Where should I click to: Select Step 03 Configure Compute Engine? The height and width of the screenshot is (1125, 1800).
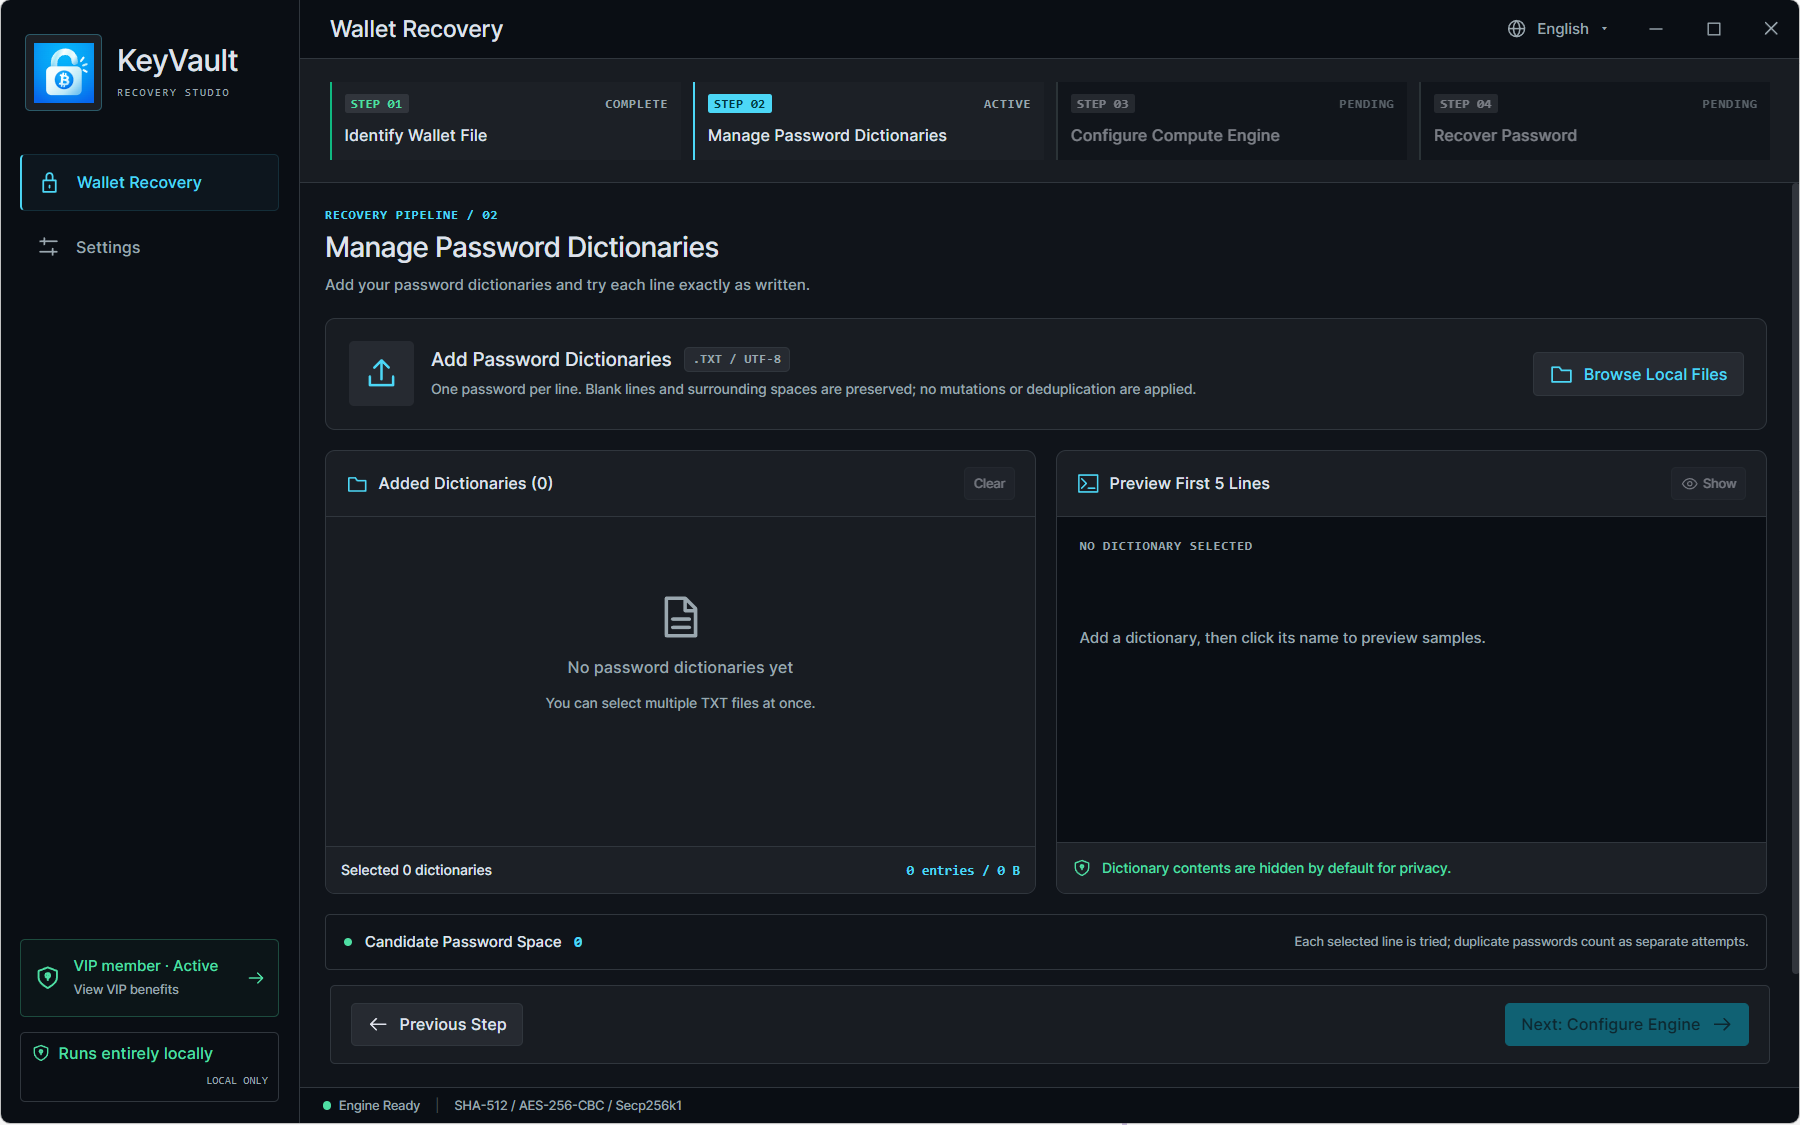[x=1231, y=121]
